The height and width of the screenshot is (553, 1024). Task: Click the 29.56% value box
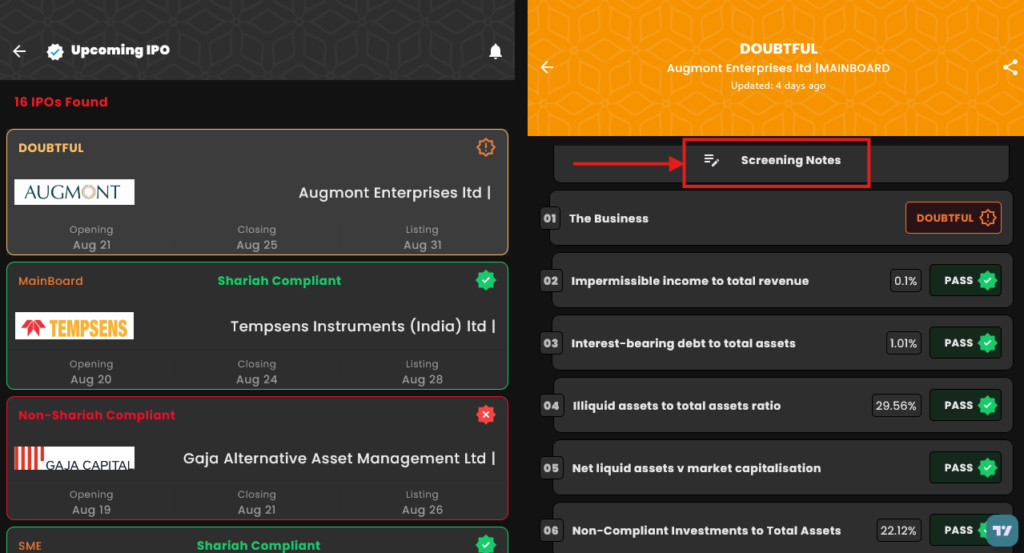pos(896,405)
